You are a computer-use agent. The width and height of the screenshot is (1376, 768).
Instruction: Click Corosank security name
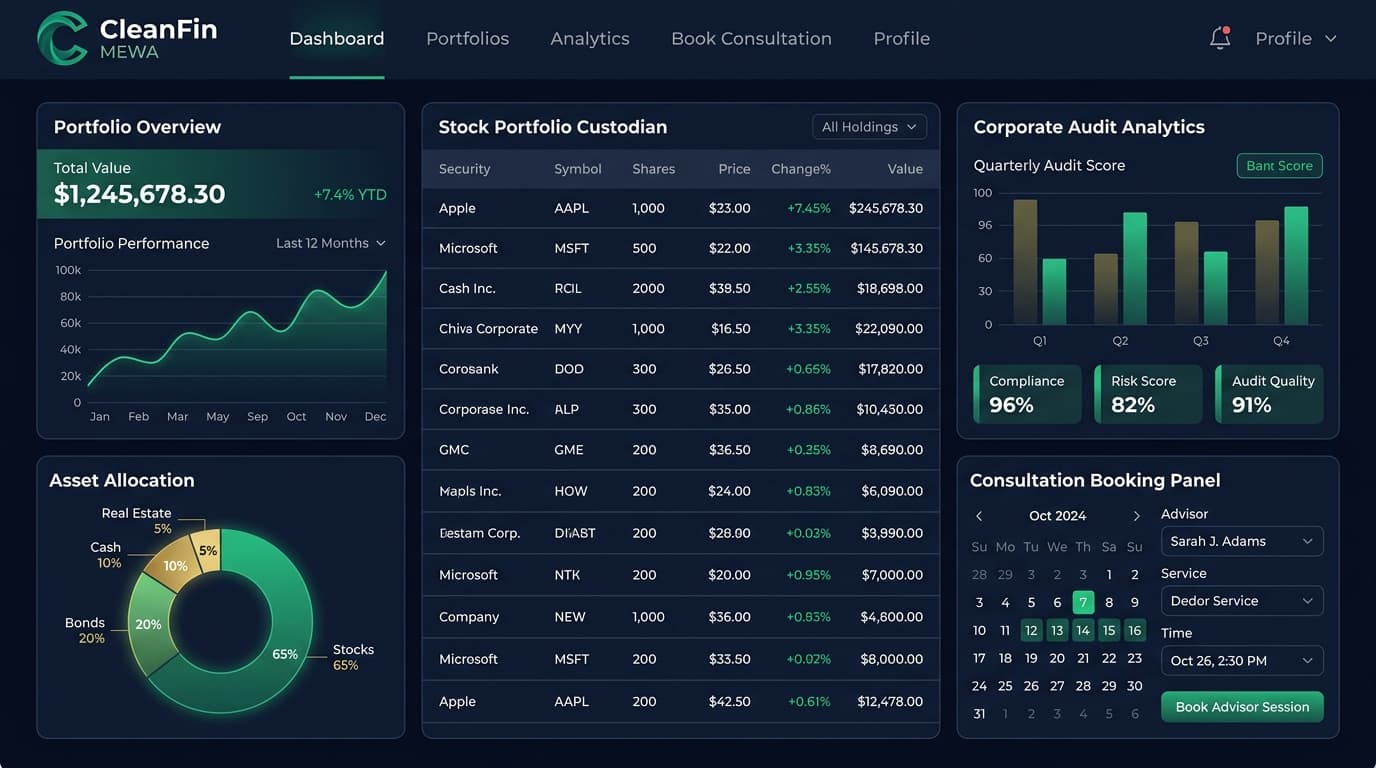[x=469, y=369]
